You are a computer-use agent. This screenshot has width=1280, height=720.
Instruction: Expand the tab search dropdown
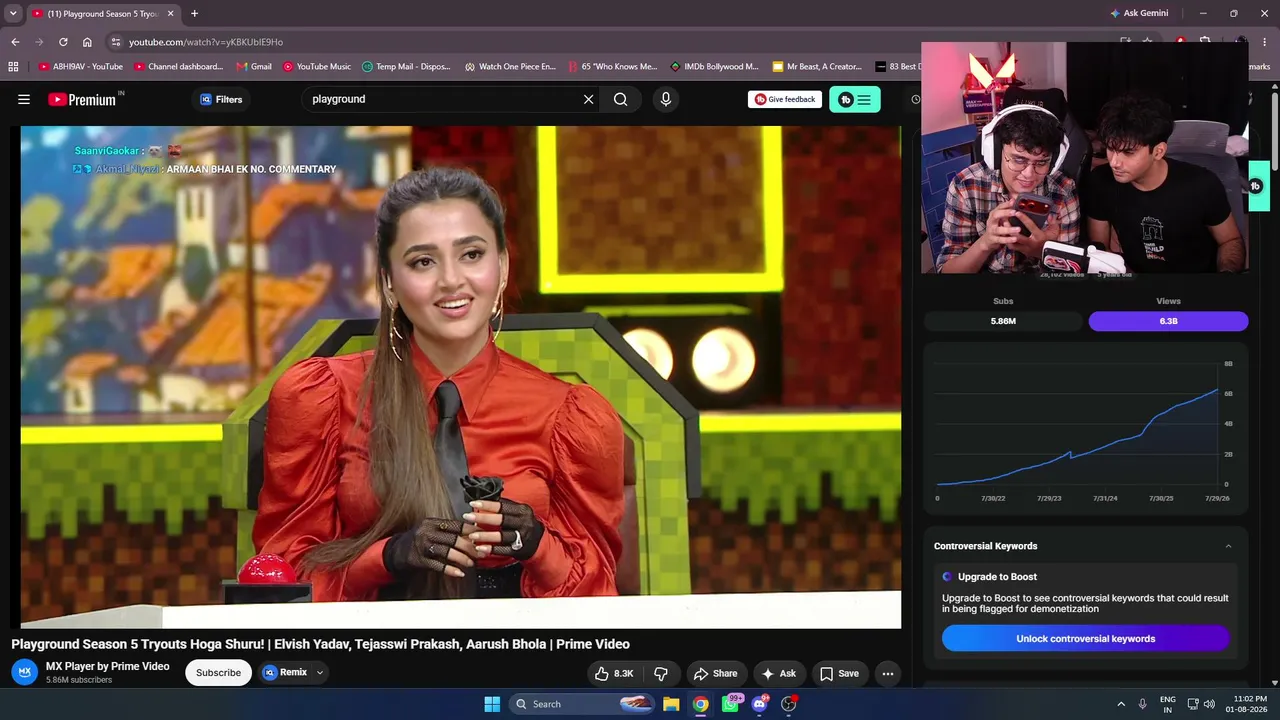click(13, 14)
